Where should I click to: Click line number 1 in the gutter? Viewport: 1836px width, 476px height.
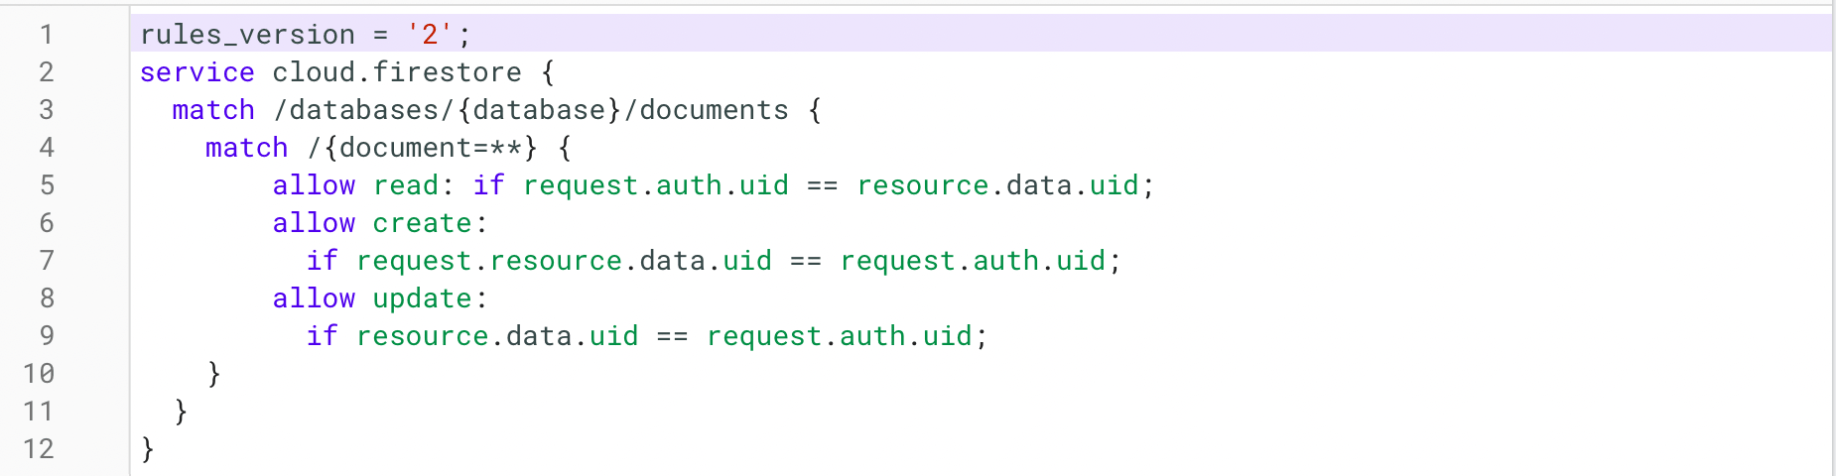(46, 35)
